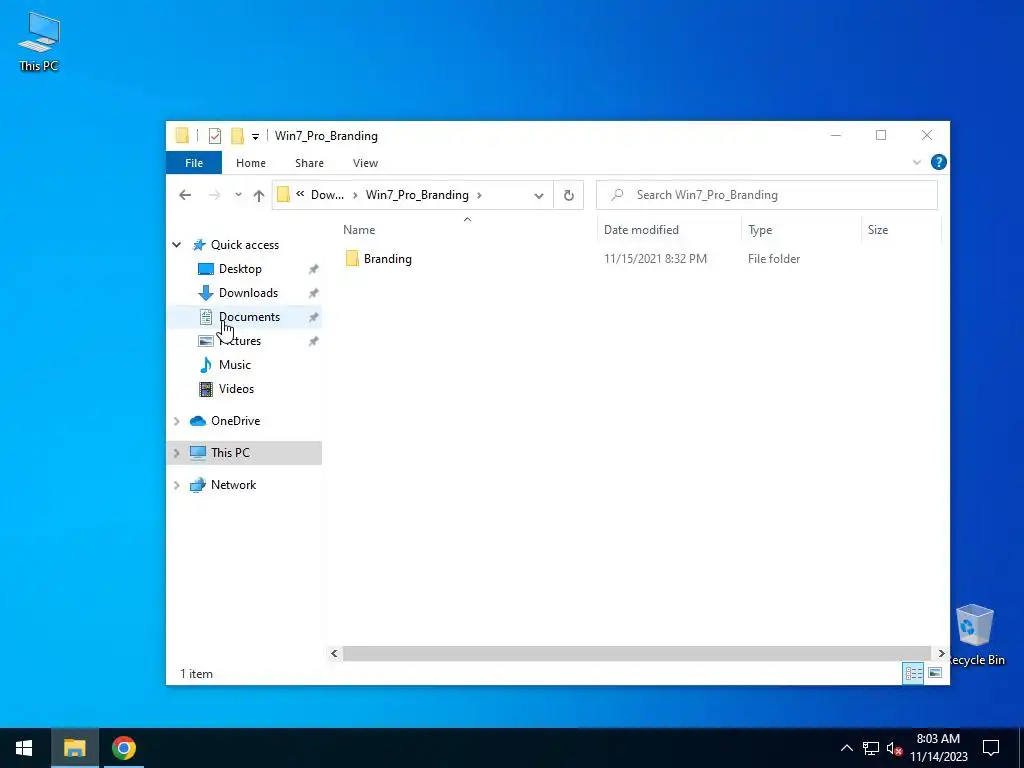Viewport: 1024px width, 768px height.
Task: Show hidden tray icons with caret
Action: (846, 748)
